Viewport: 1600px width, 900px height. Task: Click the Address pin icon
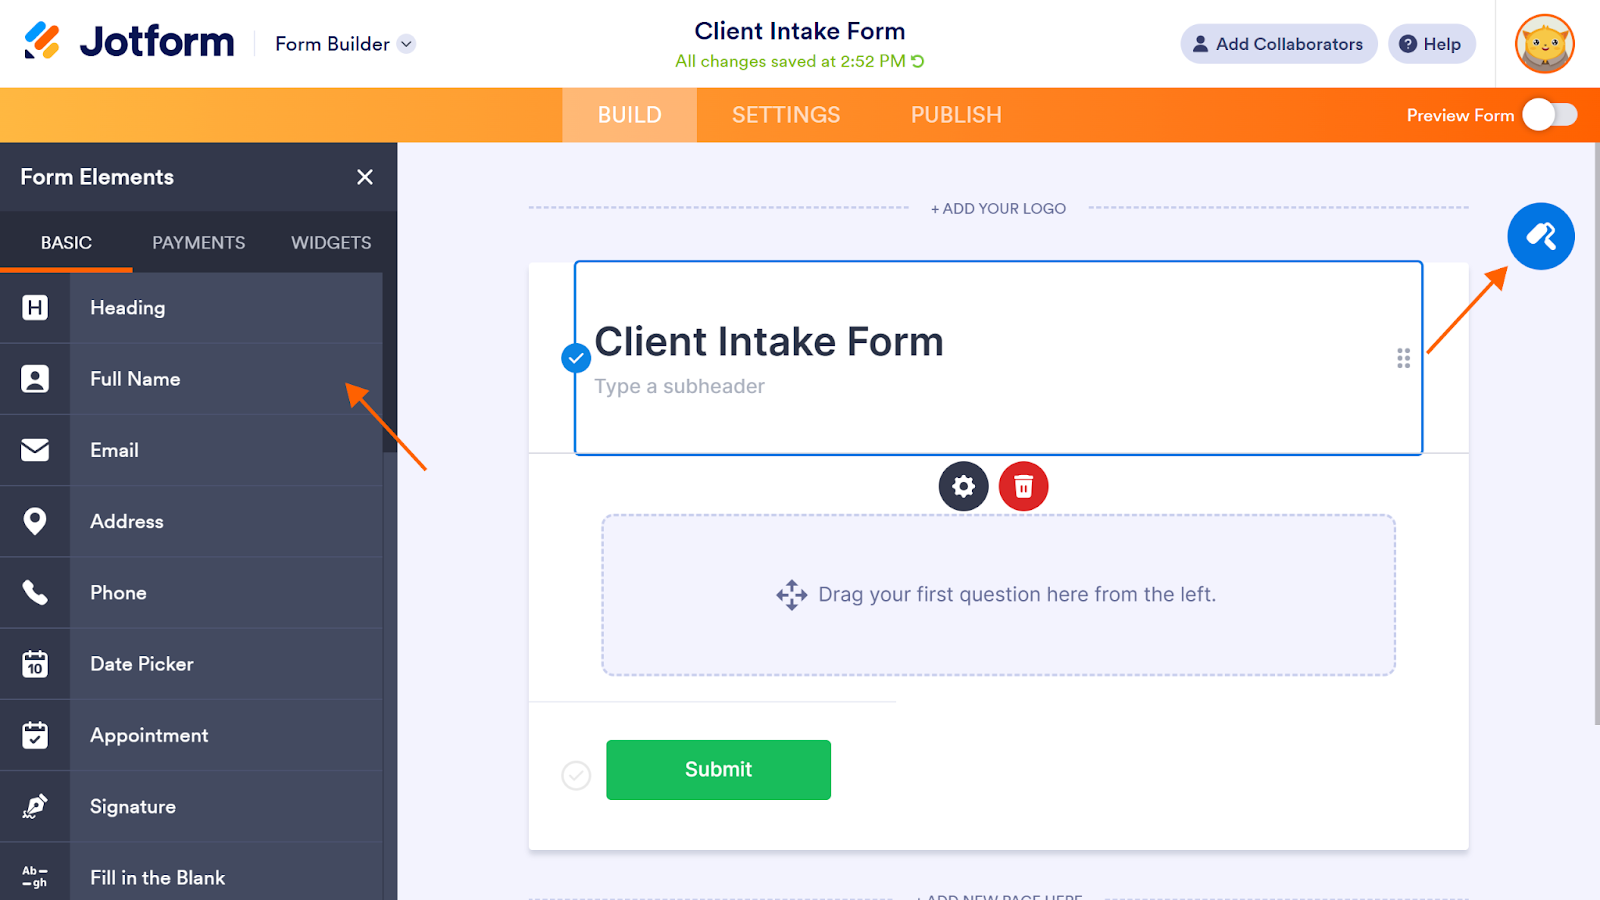click(35, 521)
